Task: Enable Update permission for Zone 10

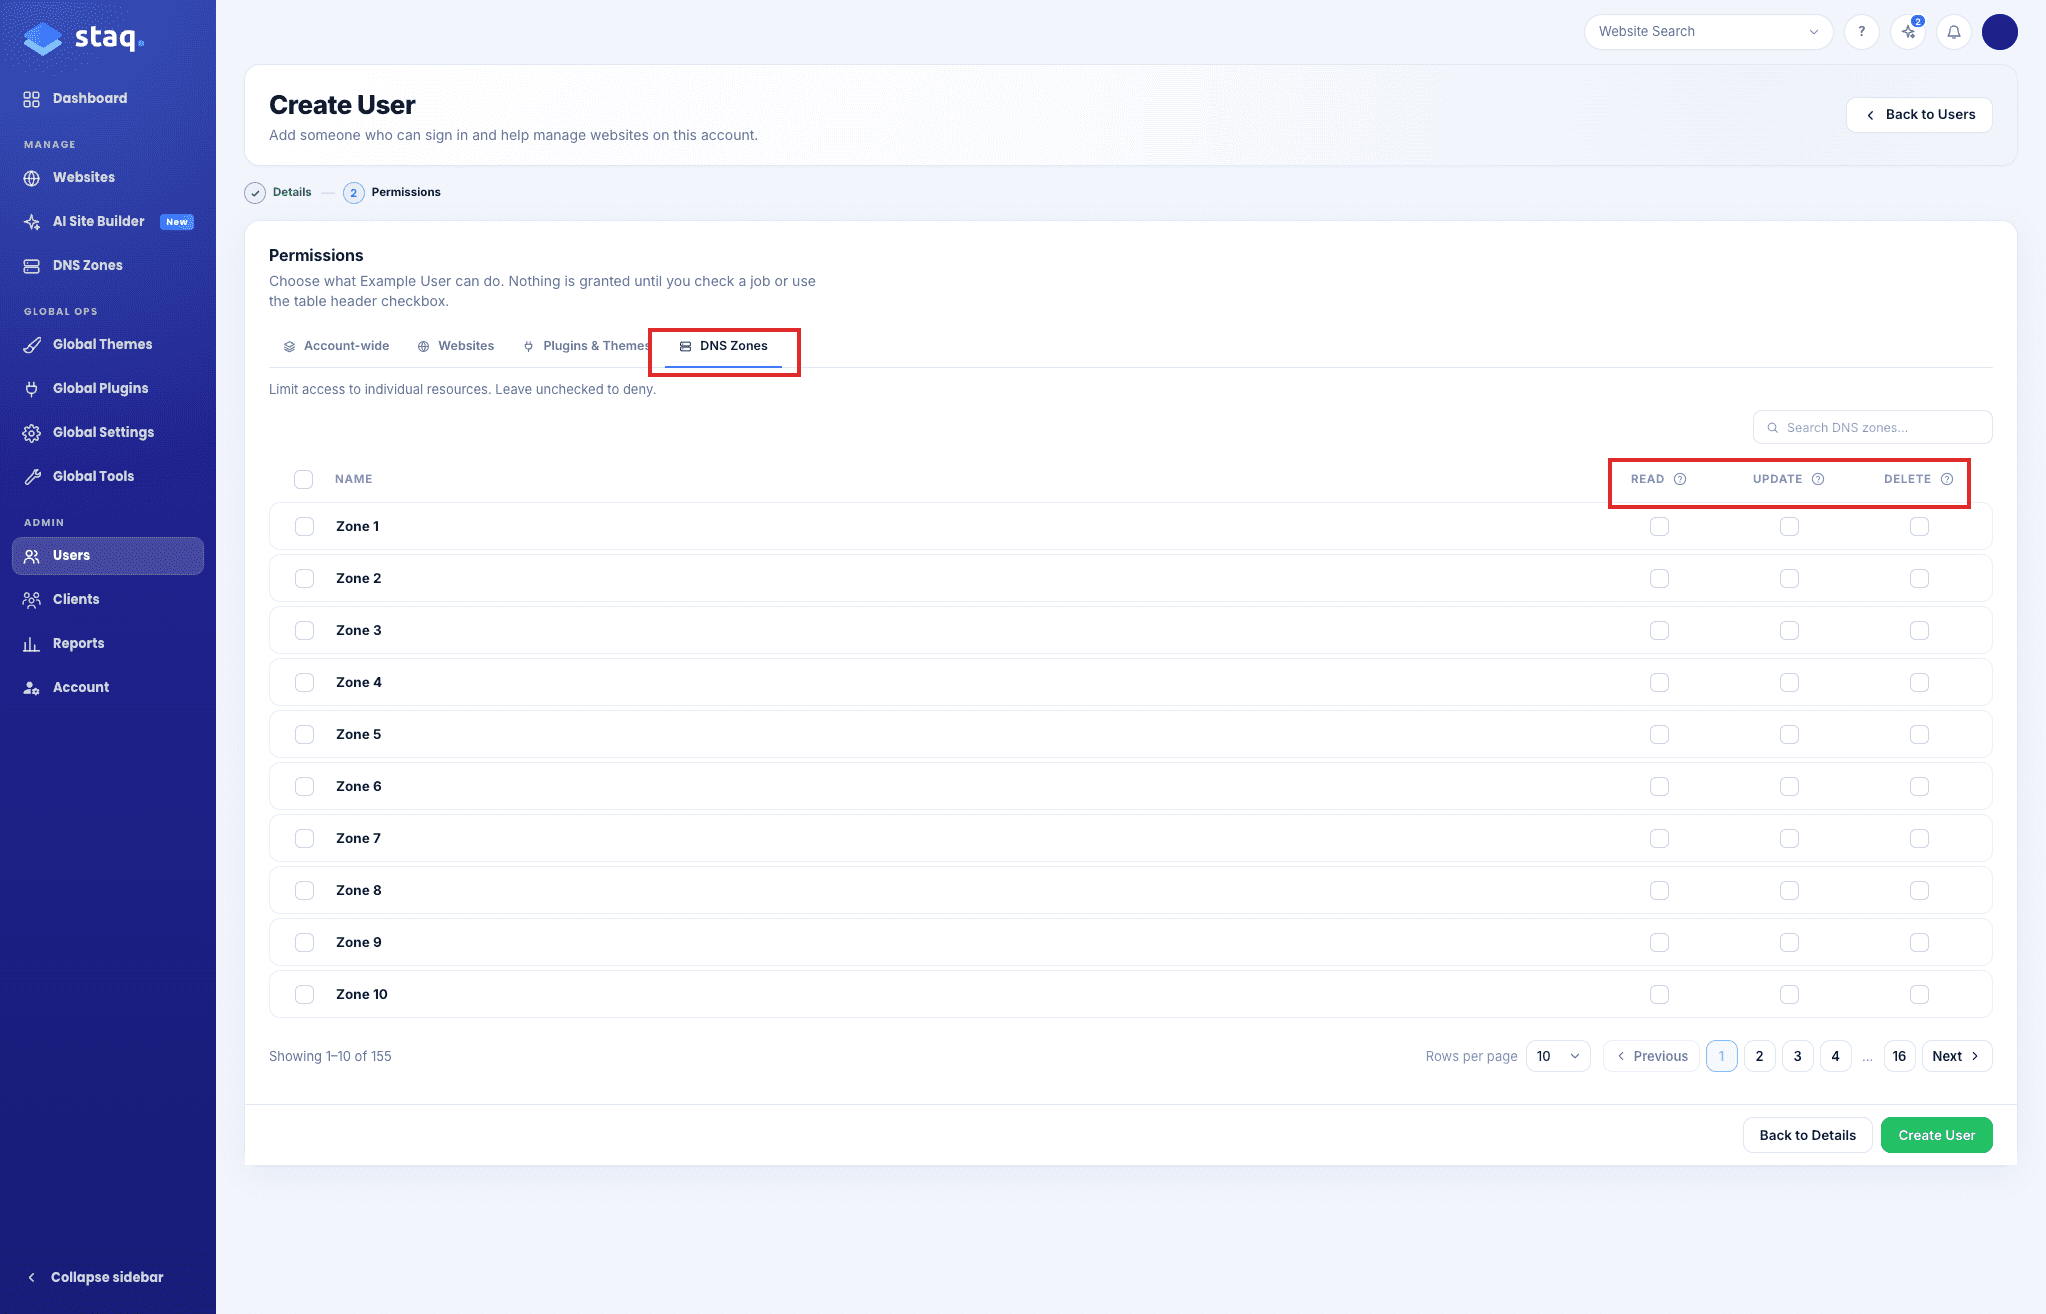Action: coord(1790,994)
